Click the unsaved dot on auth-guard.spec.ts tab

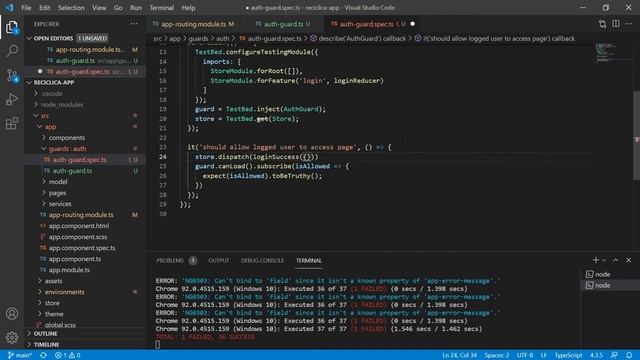click(413, 24)
